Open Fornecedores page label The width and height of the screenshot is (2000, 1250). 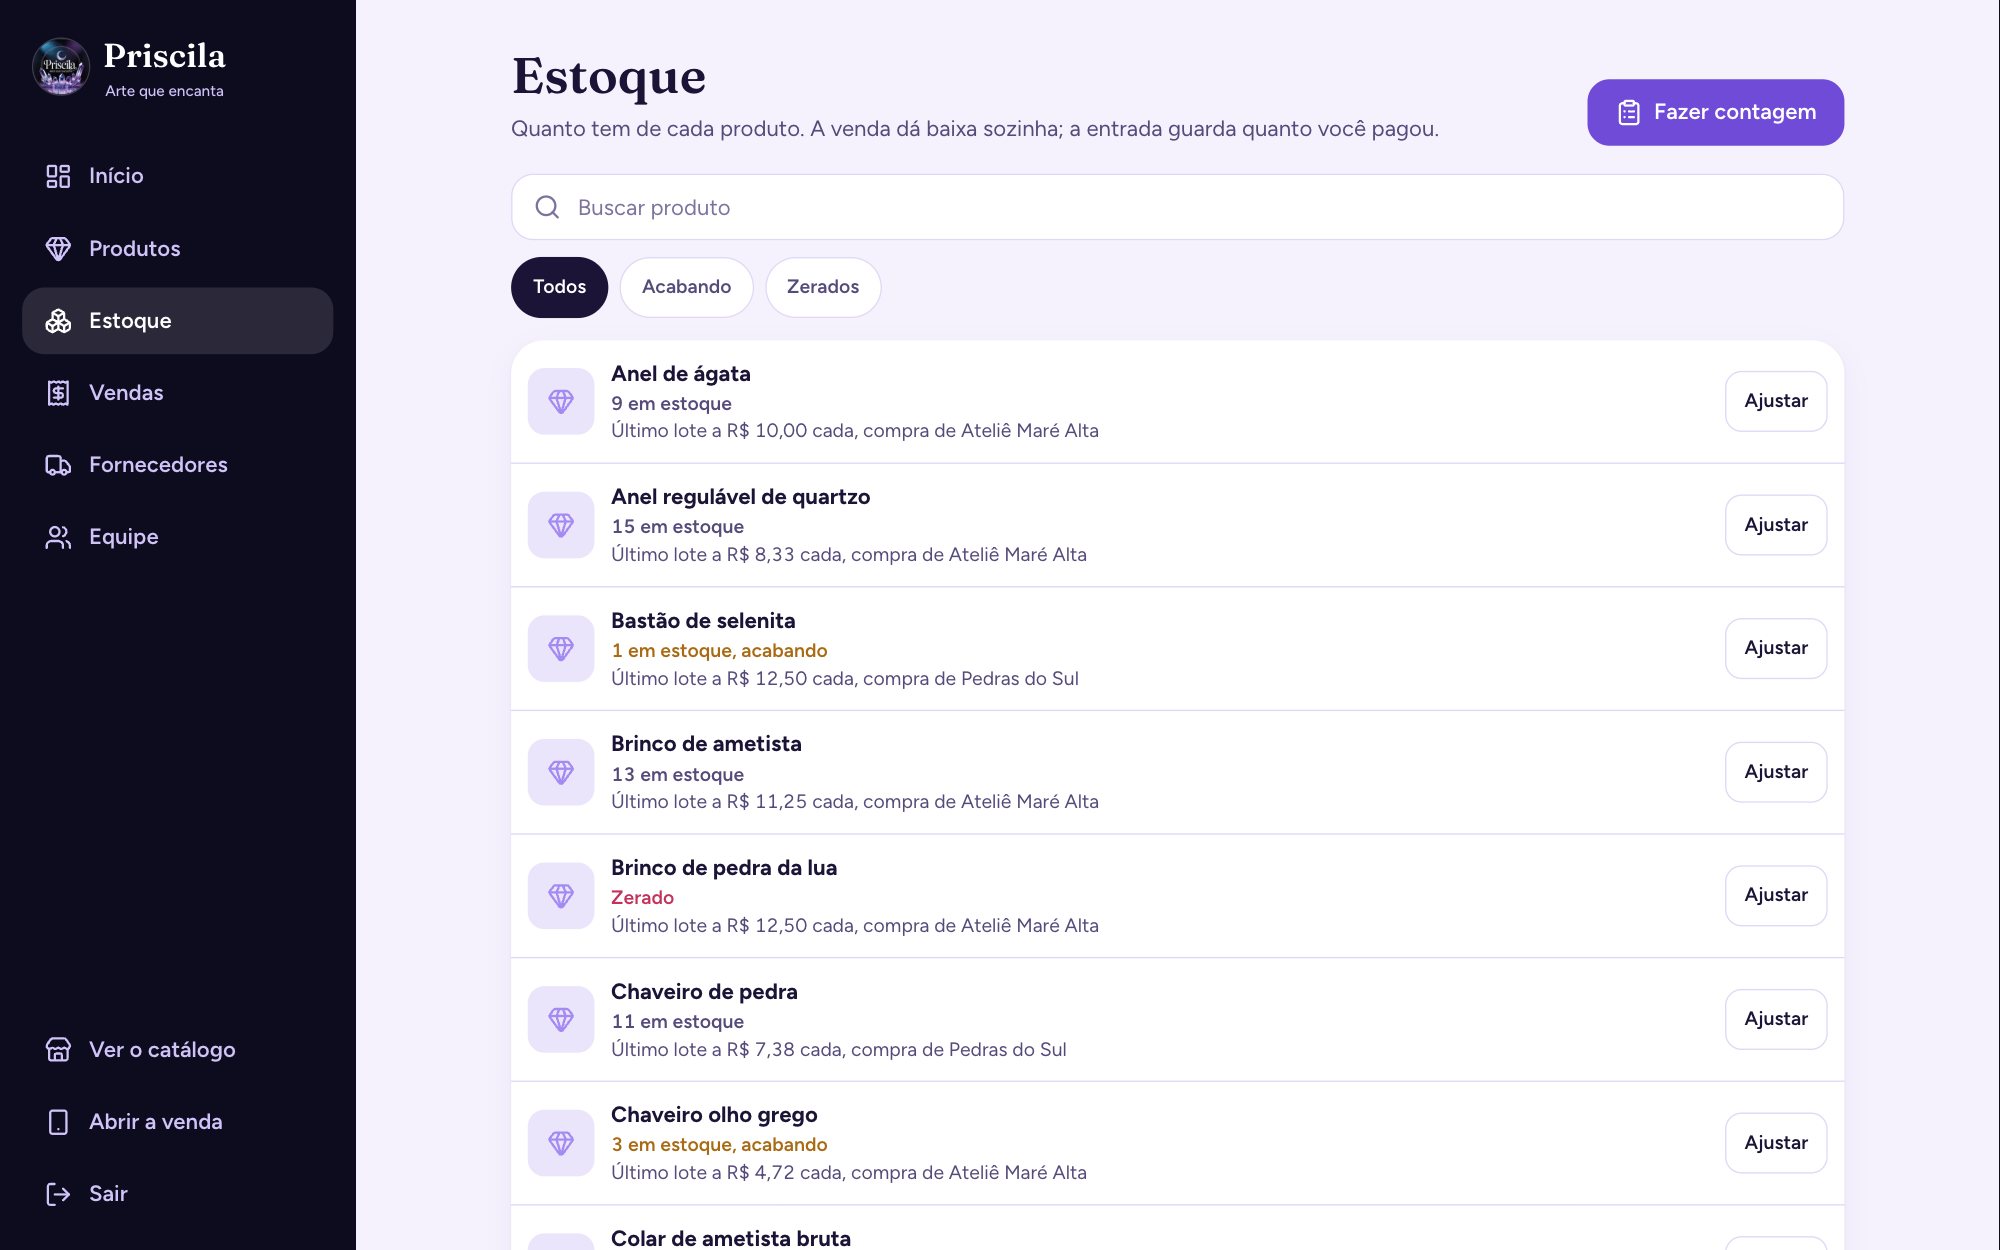[158, 465]
